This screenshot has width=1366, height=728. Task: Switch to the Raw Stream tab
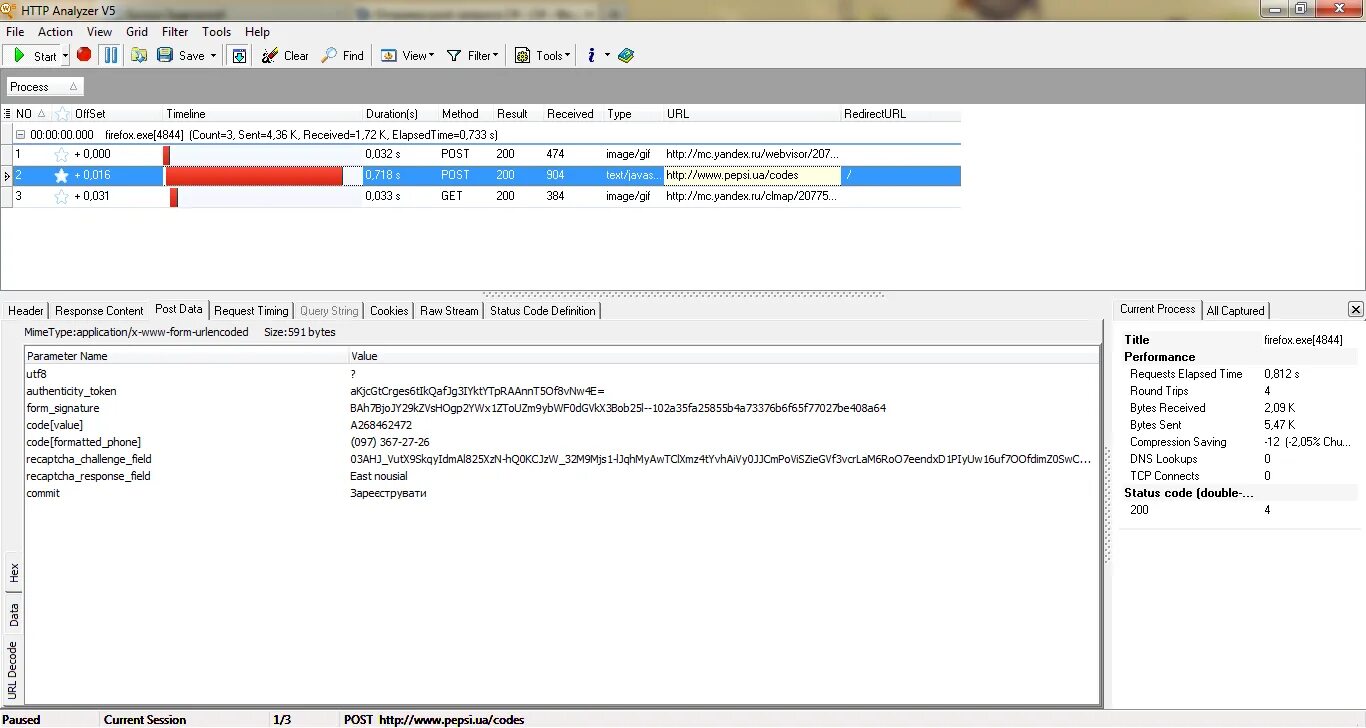tap(449, 311)
